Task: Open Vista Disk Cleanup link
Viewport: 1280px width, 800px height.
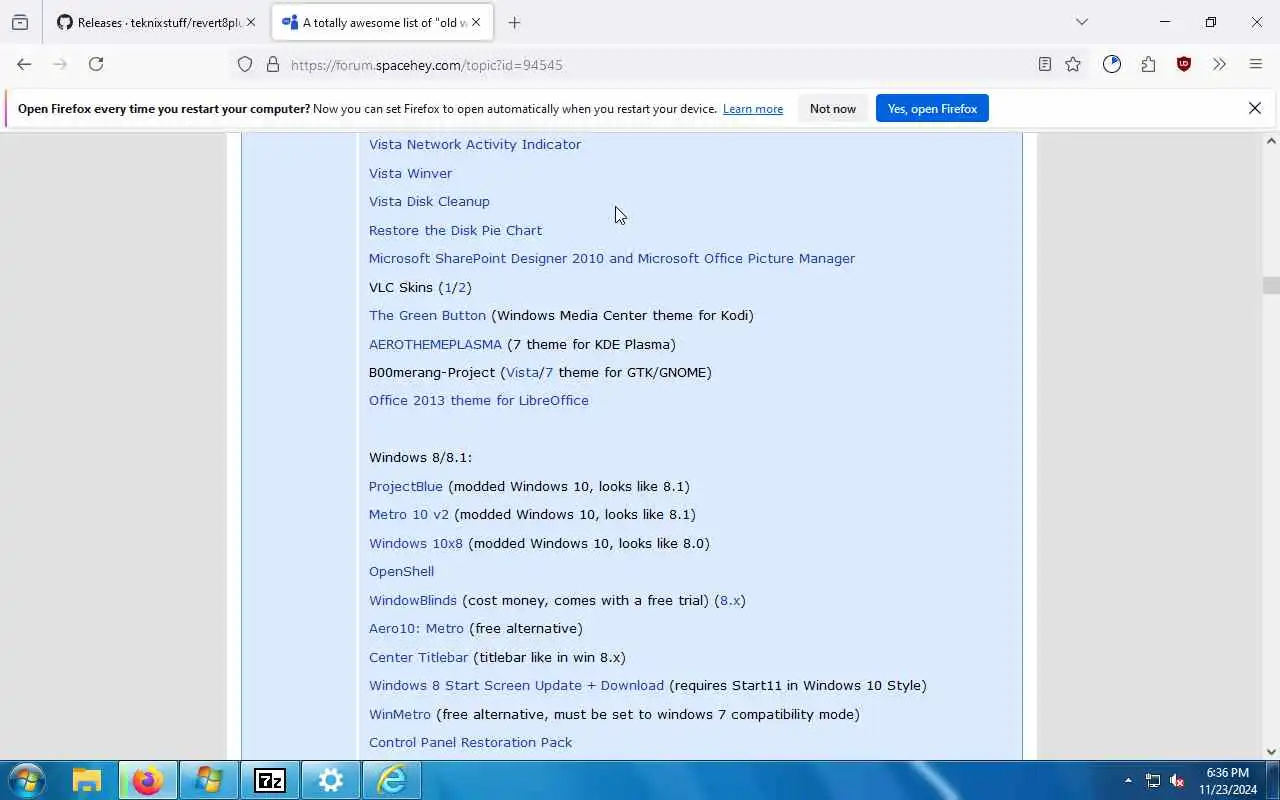Action: click(x=429, y=201)
